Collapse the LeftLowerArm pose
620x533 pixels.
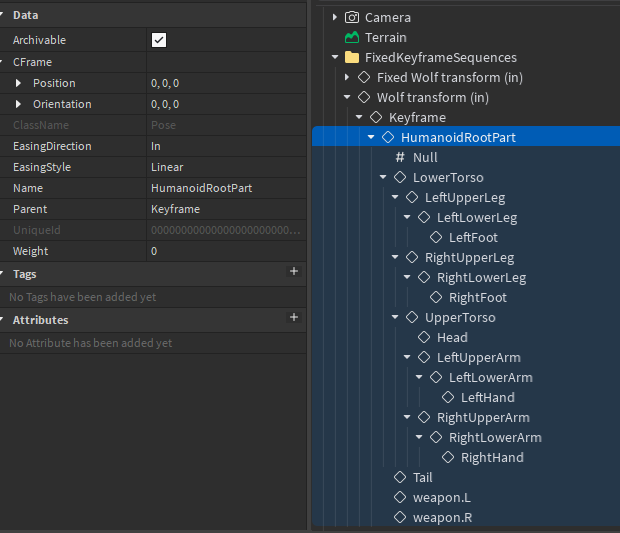pyautogui.click(x=419, y=377)
